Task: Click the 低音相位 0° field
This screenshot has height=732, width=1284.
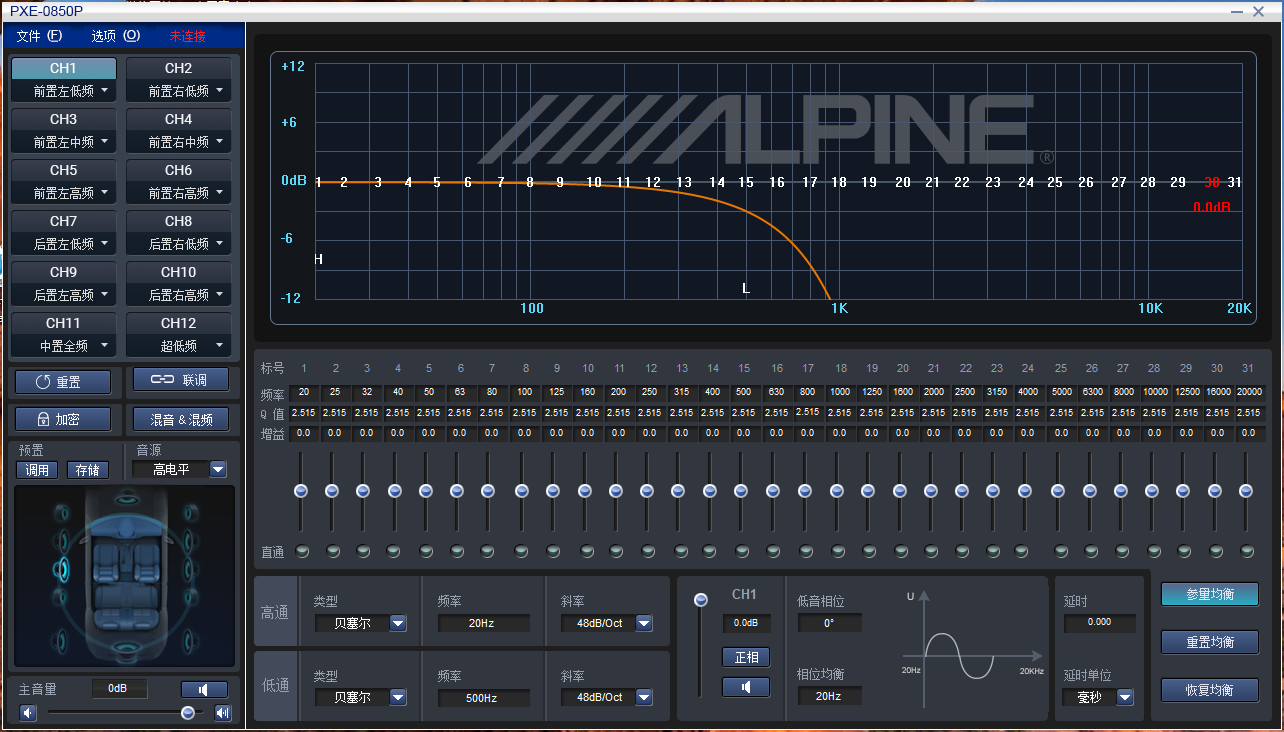Action: [829, 623]
